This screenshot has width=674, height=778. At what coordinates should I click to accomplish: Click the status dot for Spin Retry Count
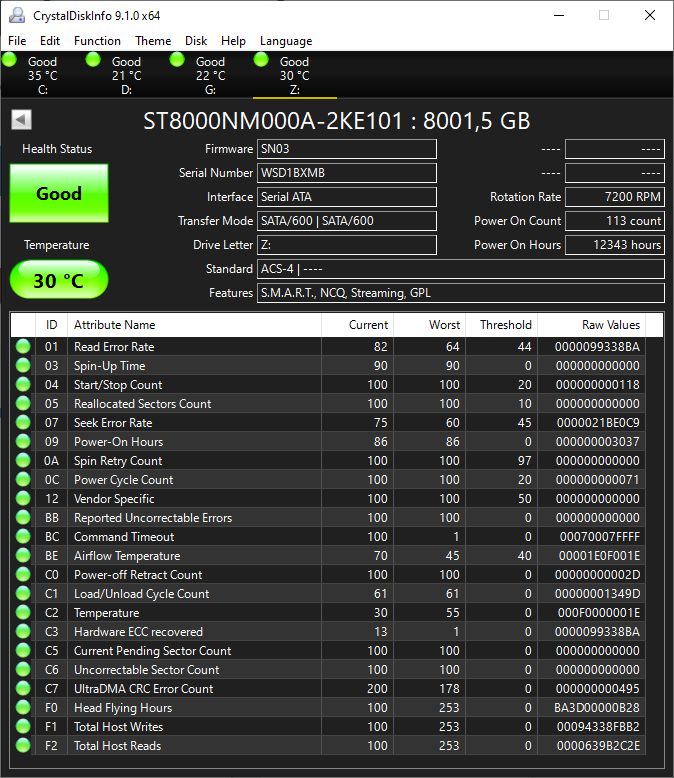pyautogui.click(x=23, y=460)
